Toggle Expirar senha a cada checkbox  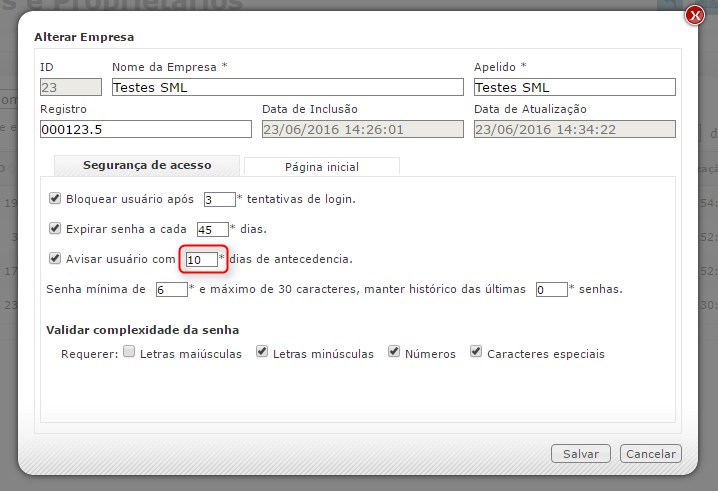pyautogui.click(x=55, y=229)
